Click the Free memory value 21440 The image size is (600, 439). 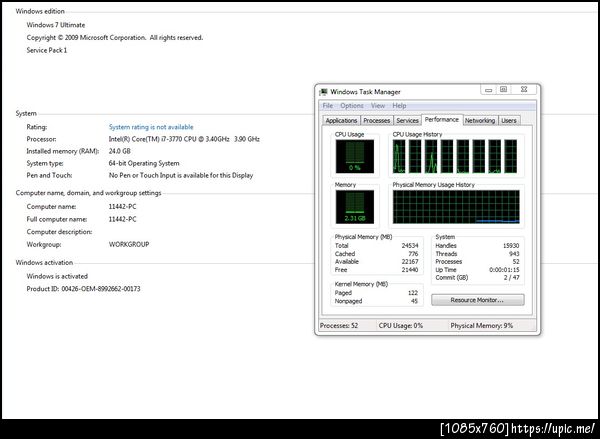click(410, 270)
